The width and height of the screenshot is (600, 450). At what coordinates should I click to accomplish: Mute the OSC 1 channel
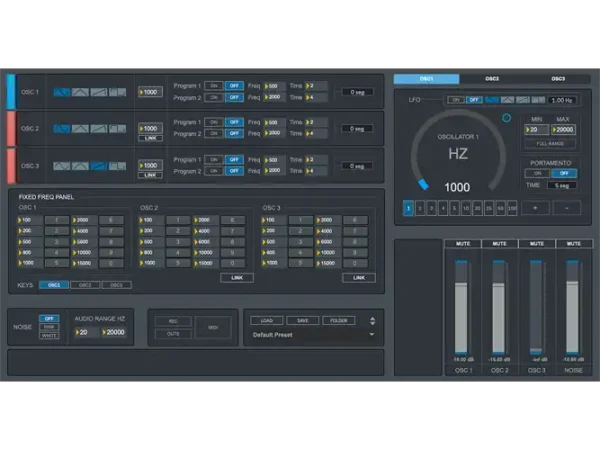point(463,244)
